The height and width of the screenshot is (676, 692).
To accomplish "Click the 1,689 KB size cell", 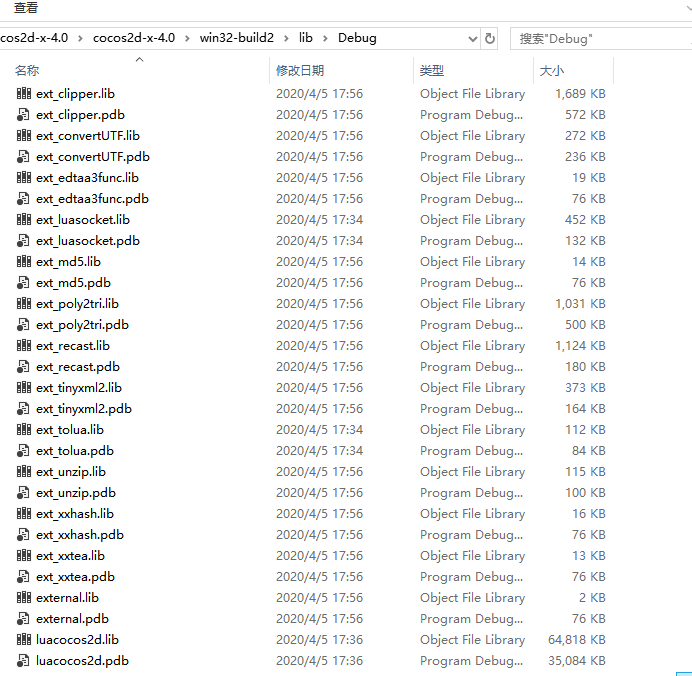I will (580, 94).
